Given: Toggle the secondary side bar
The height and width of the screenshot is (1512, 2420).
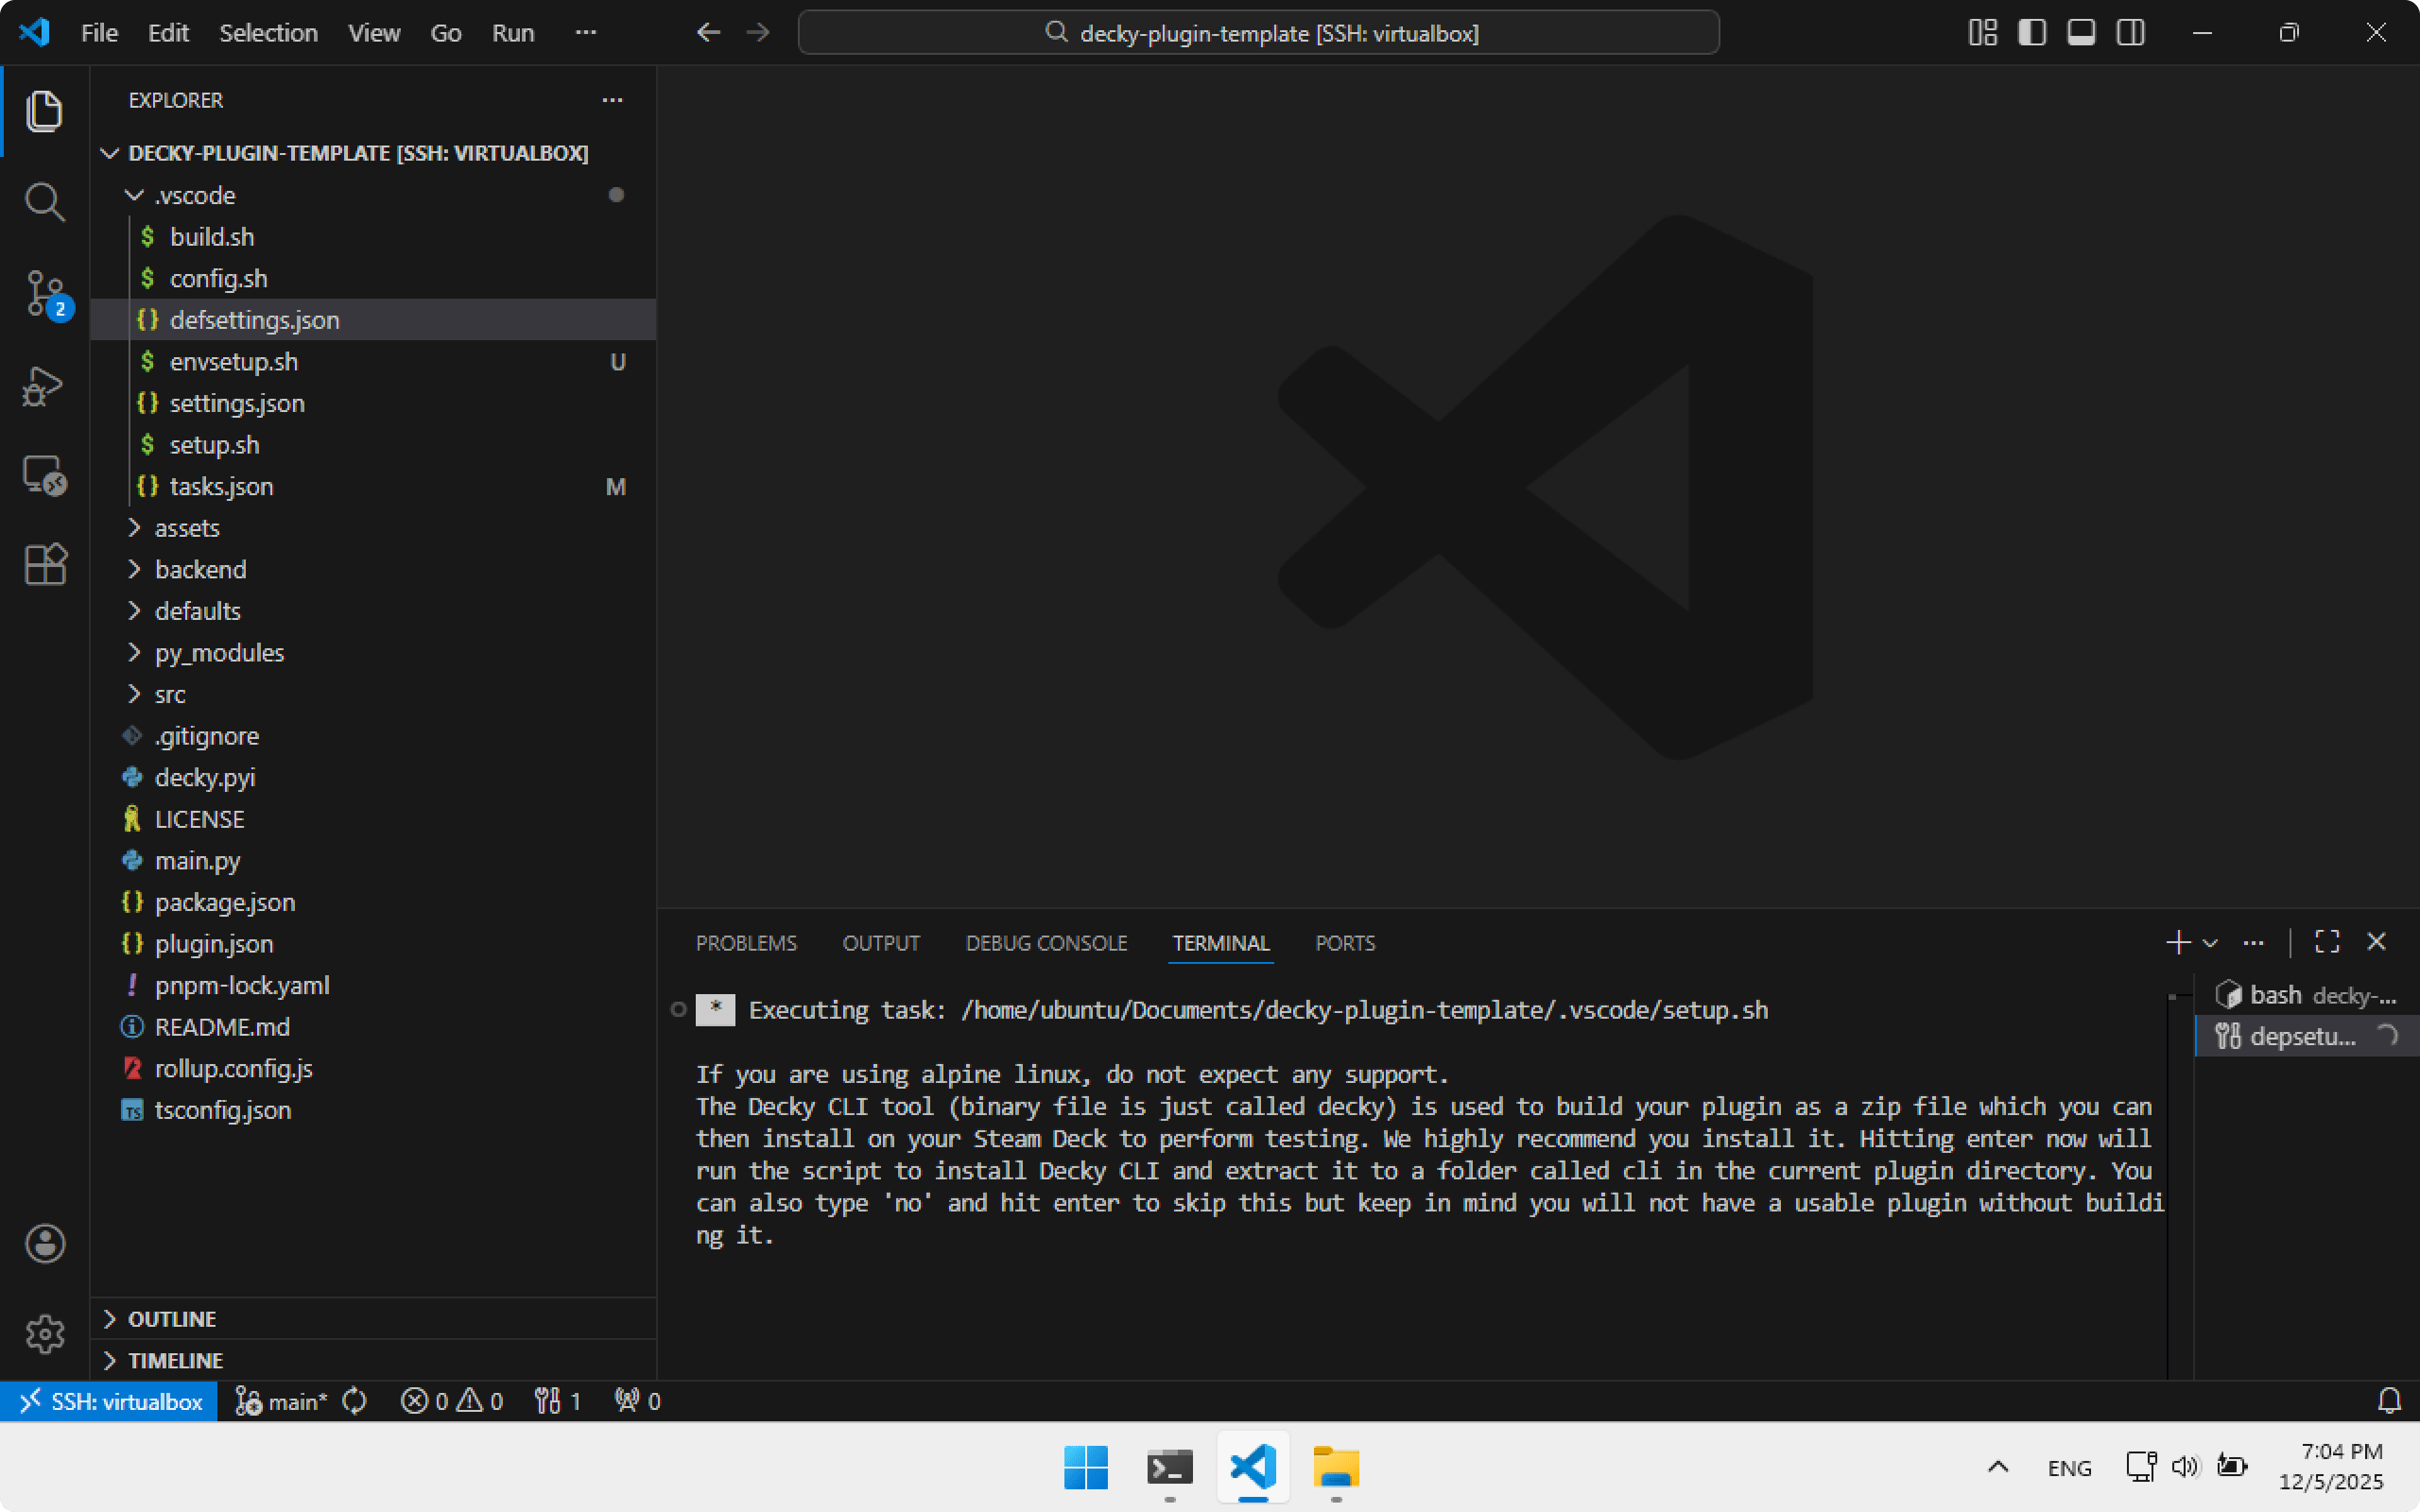Looking at the screenshot, I should [2130, 33].
